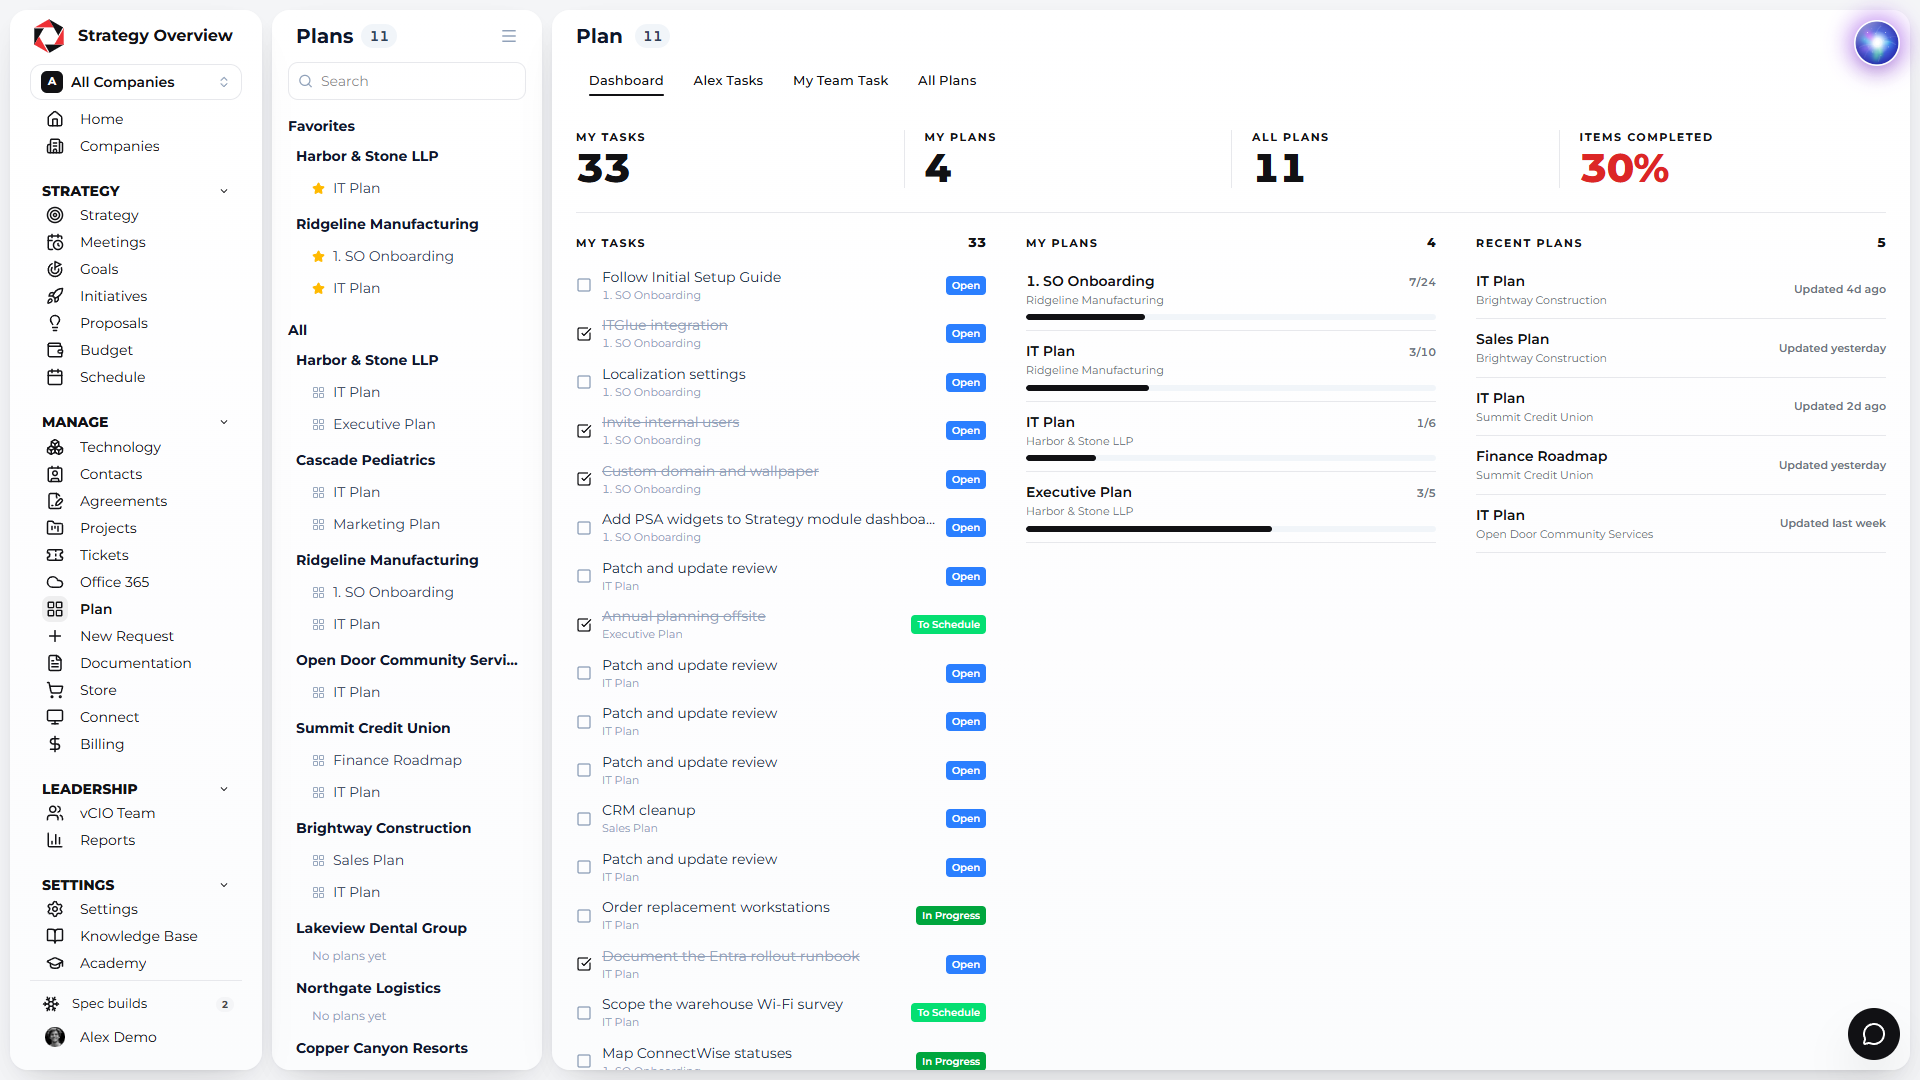Click the Executive Plan progress bar
The width and height of the screenshot is (1920, 1080).
coord(1231,529)
